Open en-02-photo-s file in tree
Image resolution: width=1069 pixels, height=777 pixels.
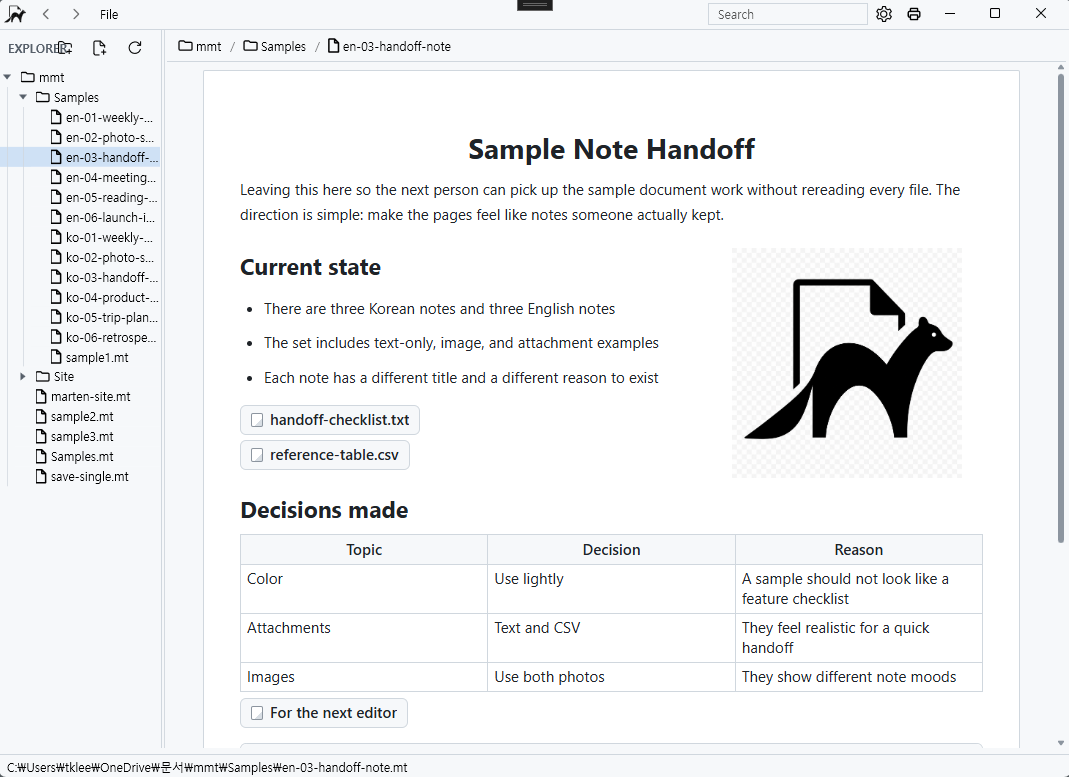pos(103,137)
